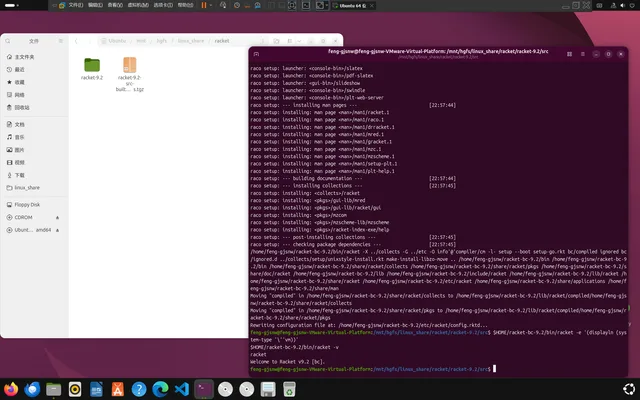Open 网络 (Network) in Files sidebar
Viewport: 640px width, 400px height.
click(34, 95)
